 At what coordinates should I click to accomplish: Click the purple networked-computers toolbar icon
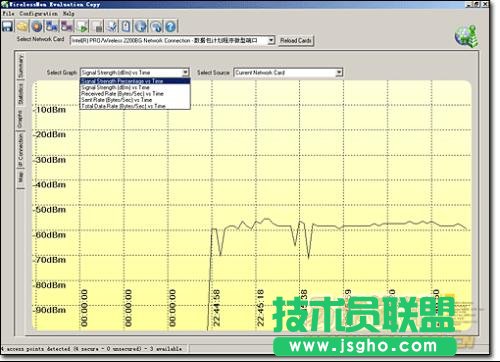pyautogui.click(x=67, y=26)
